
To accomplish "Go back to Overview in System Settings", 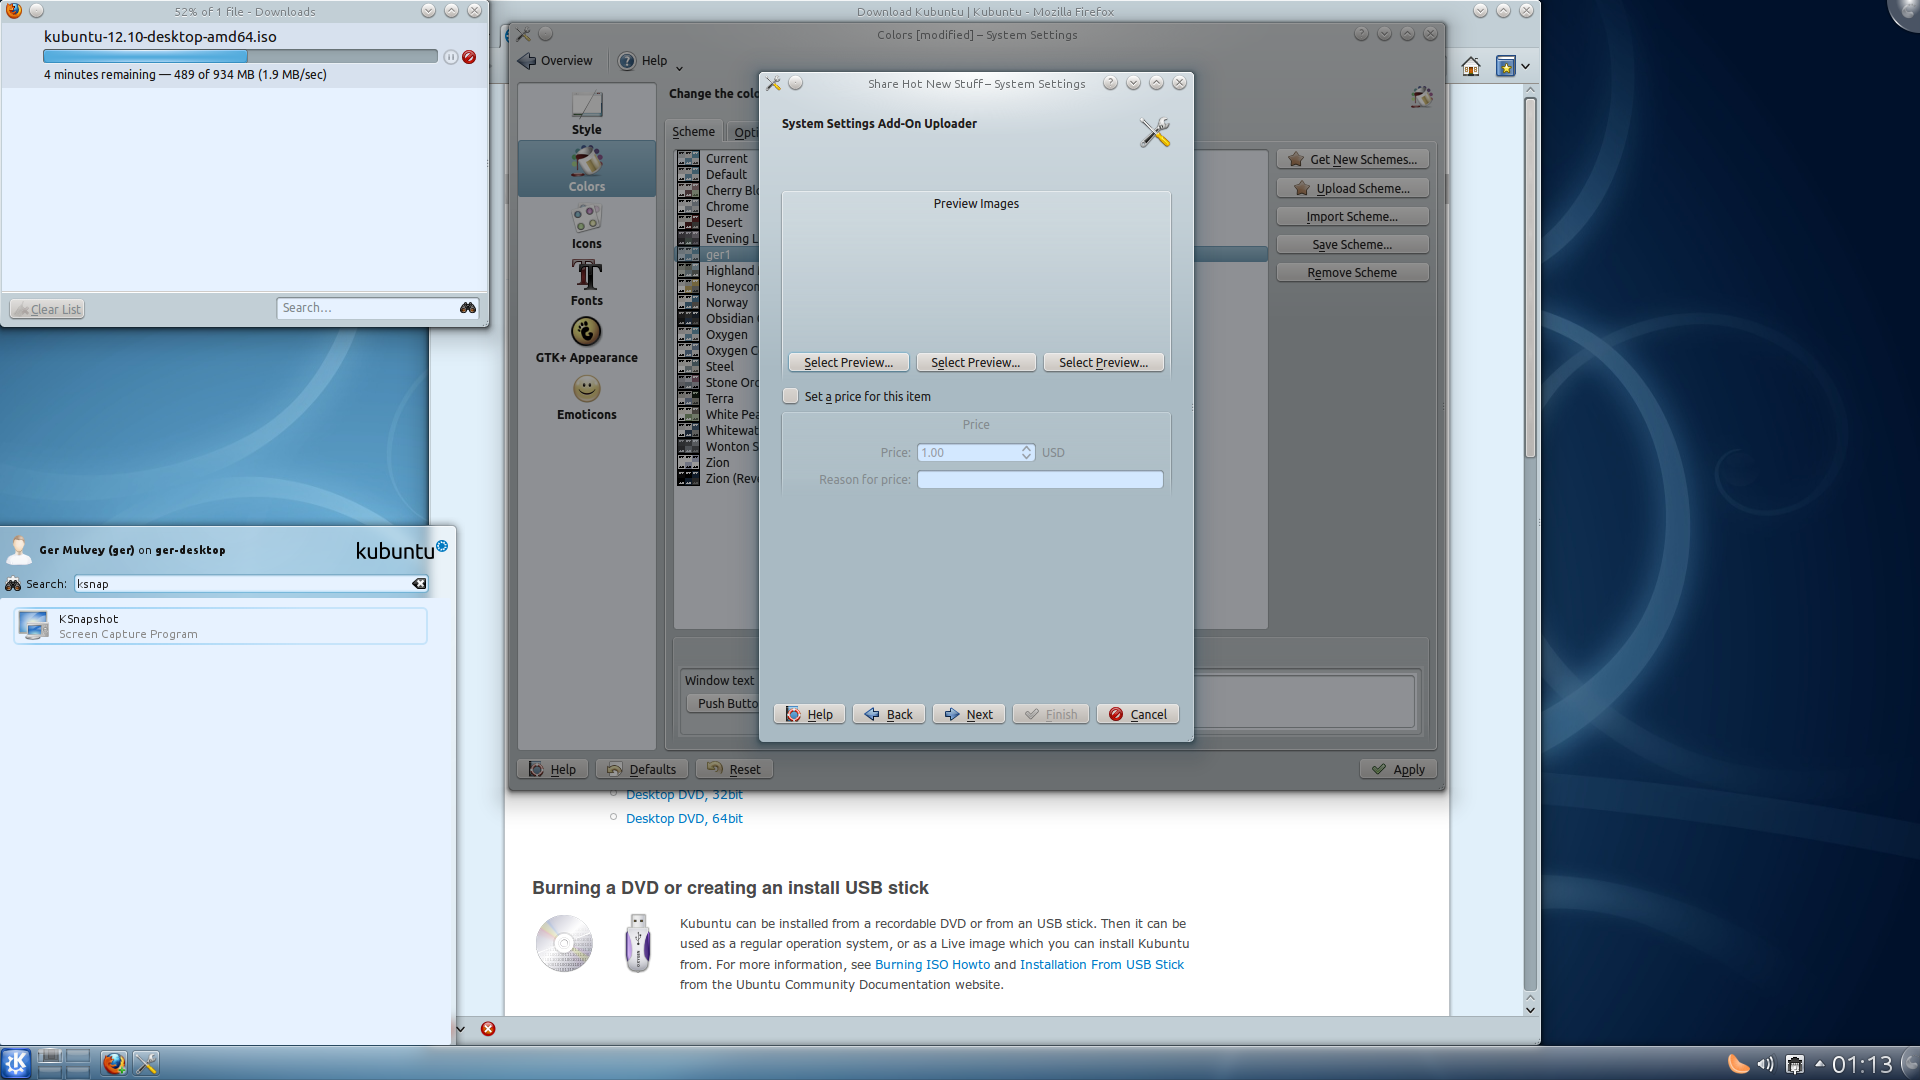I will (x=556, y=61).
